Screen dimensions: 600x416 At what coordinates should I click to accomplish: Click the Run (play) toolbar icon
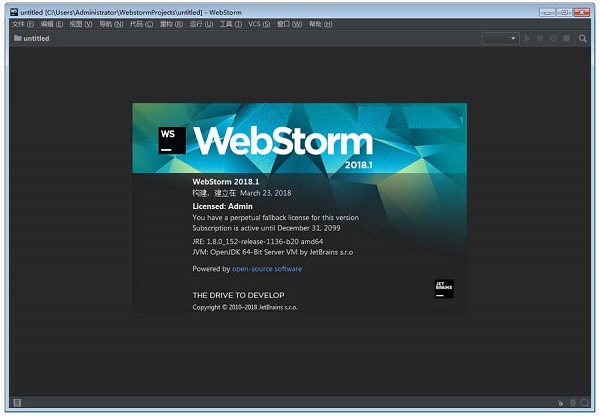[527, 38]
